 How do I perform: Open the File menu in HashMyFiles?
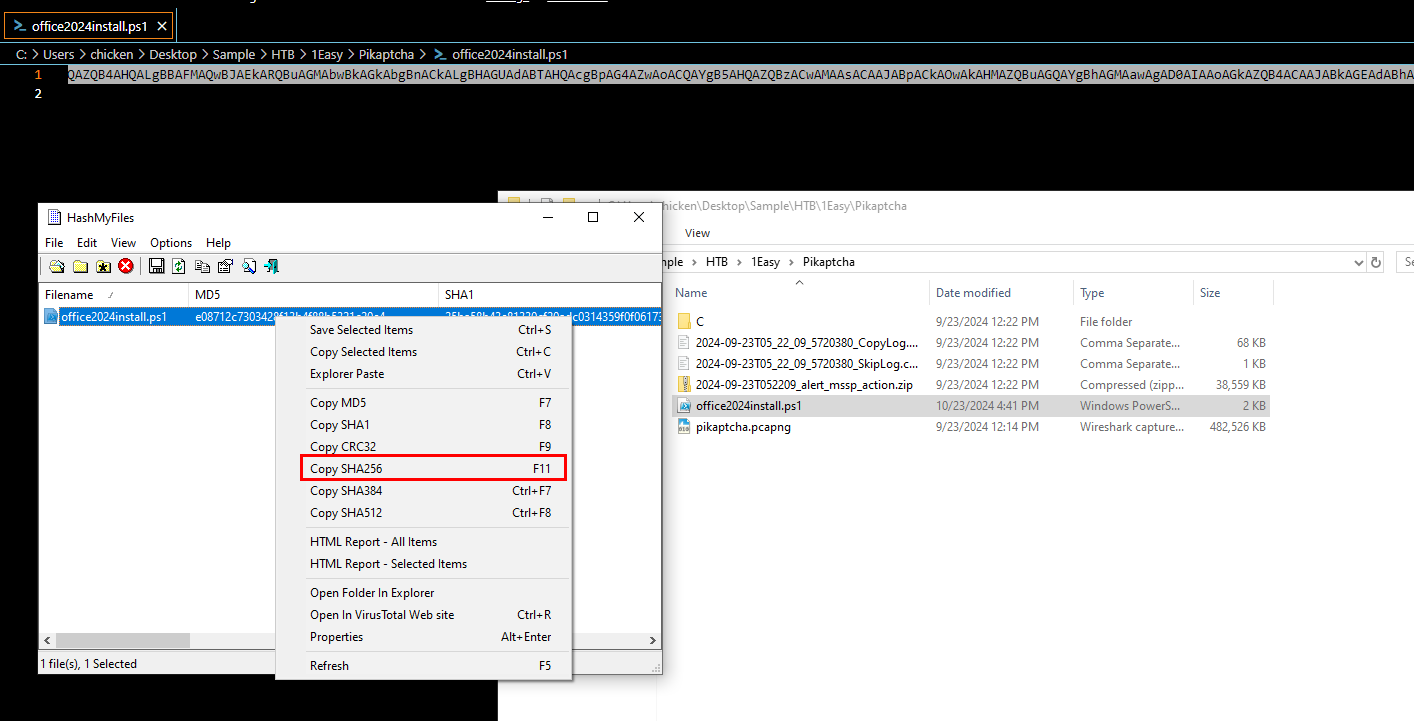click(54, 243)
